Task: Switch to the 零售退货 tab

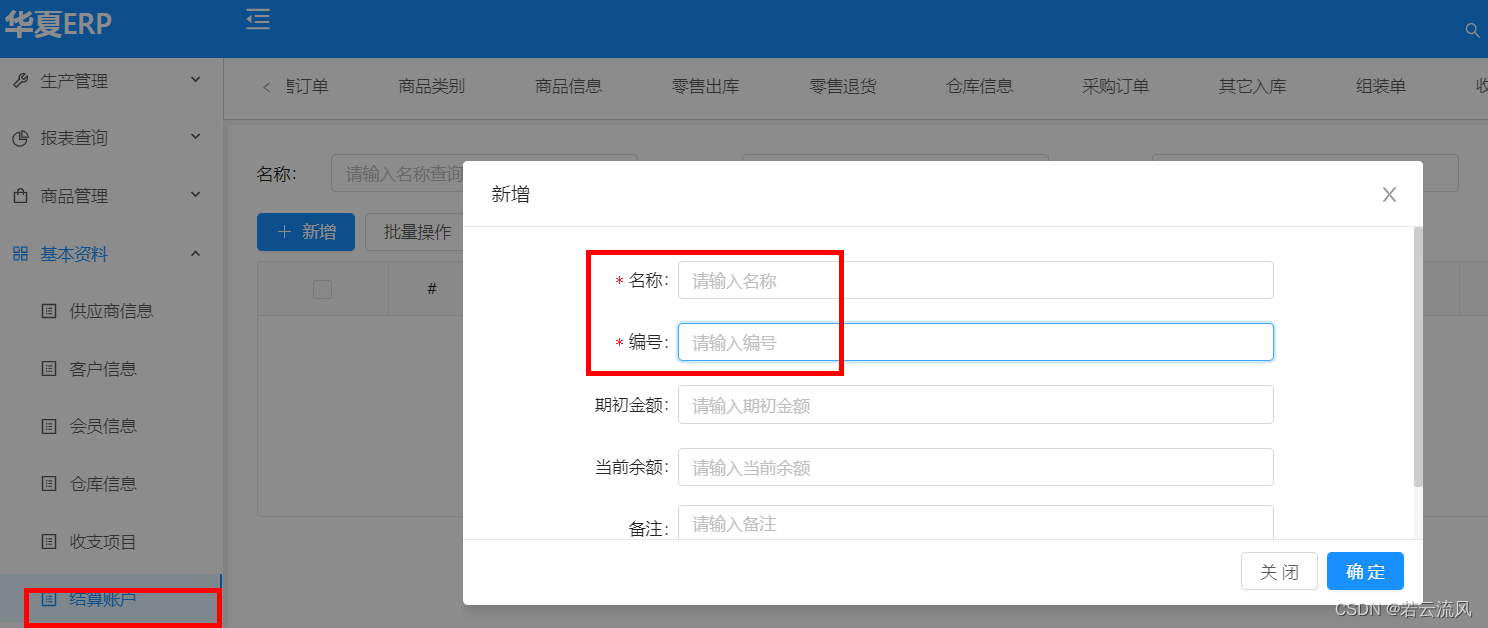Action: click(843, 86)
